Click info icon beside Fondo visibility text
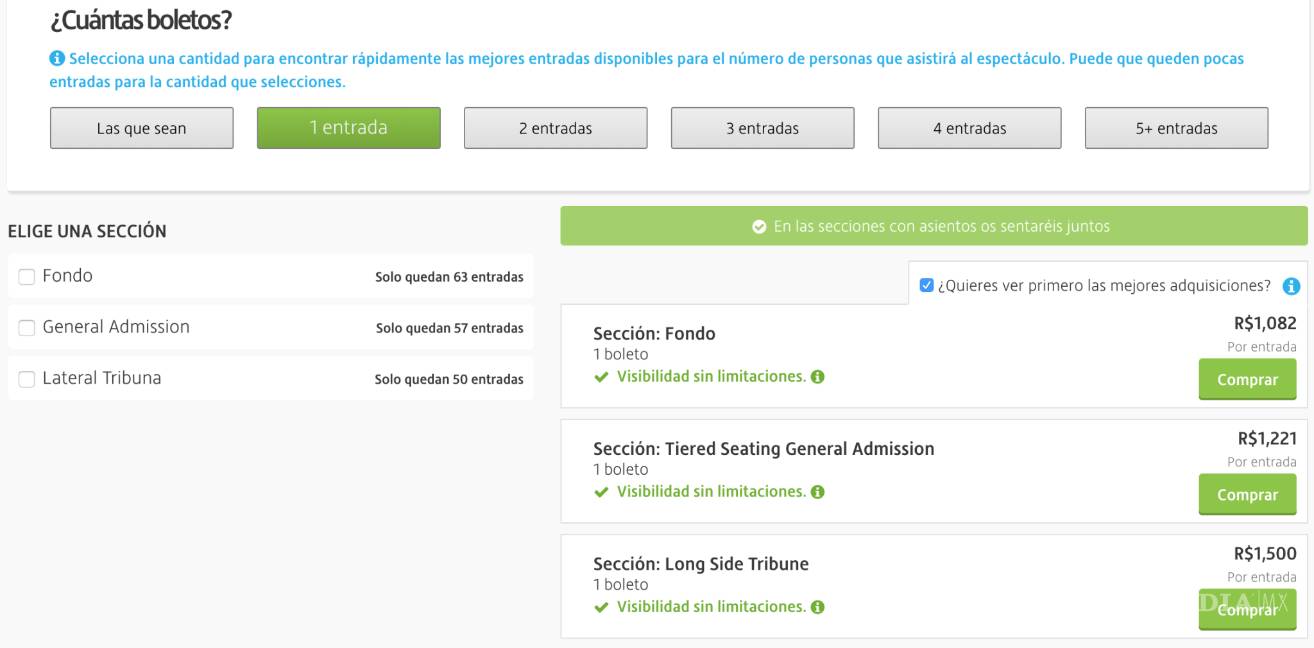Image resolution: width=1314 pixels, height=648 pixels. pyautogui.click(x=817, y=377)
